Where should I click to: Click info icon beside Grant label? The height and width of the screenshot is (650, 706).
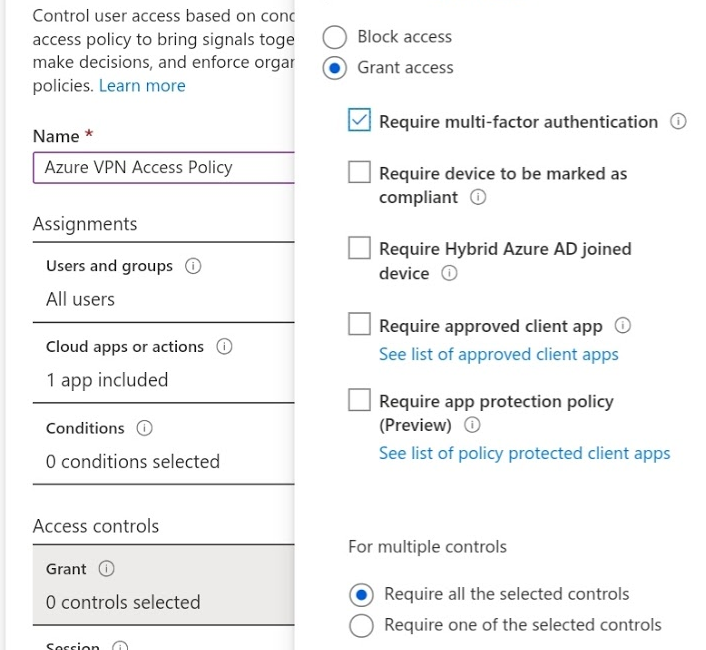coord(106,569)
